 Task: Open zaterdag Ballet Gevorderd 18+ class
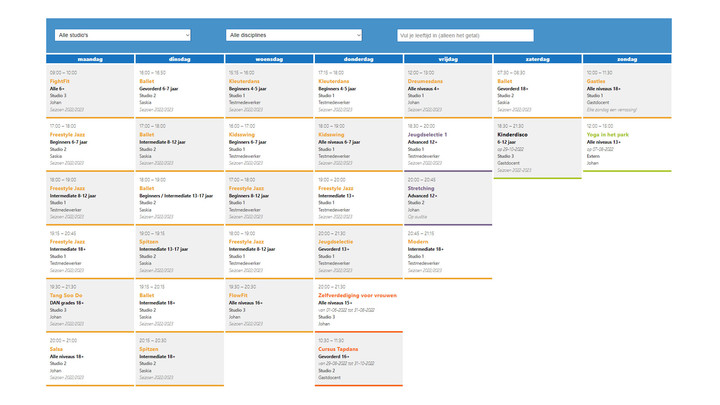538,91
